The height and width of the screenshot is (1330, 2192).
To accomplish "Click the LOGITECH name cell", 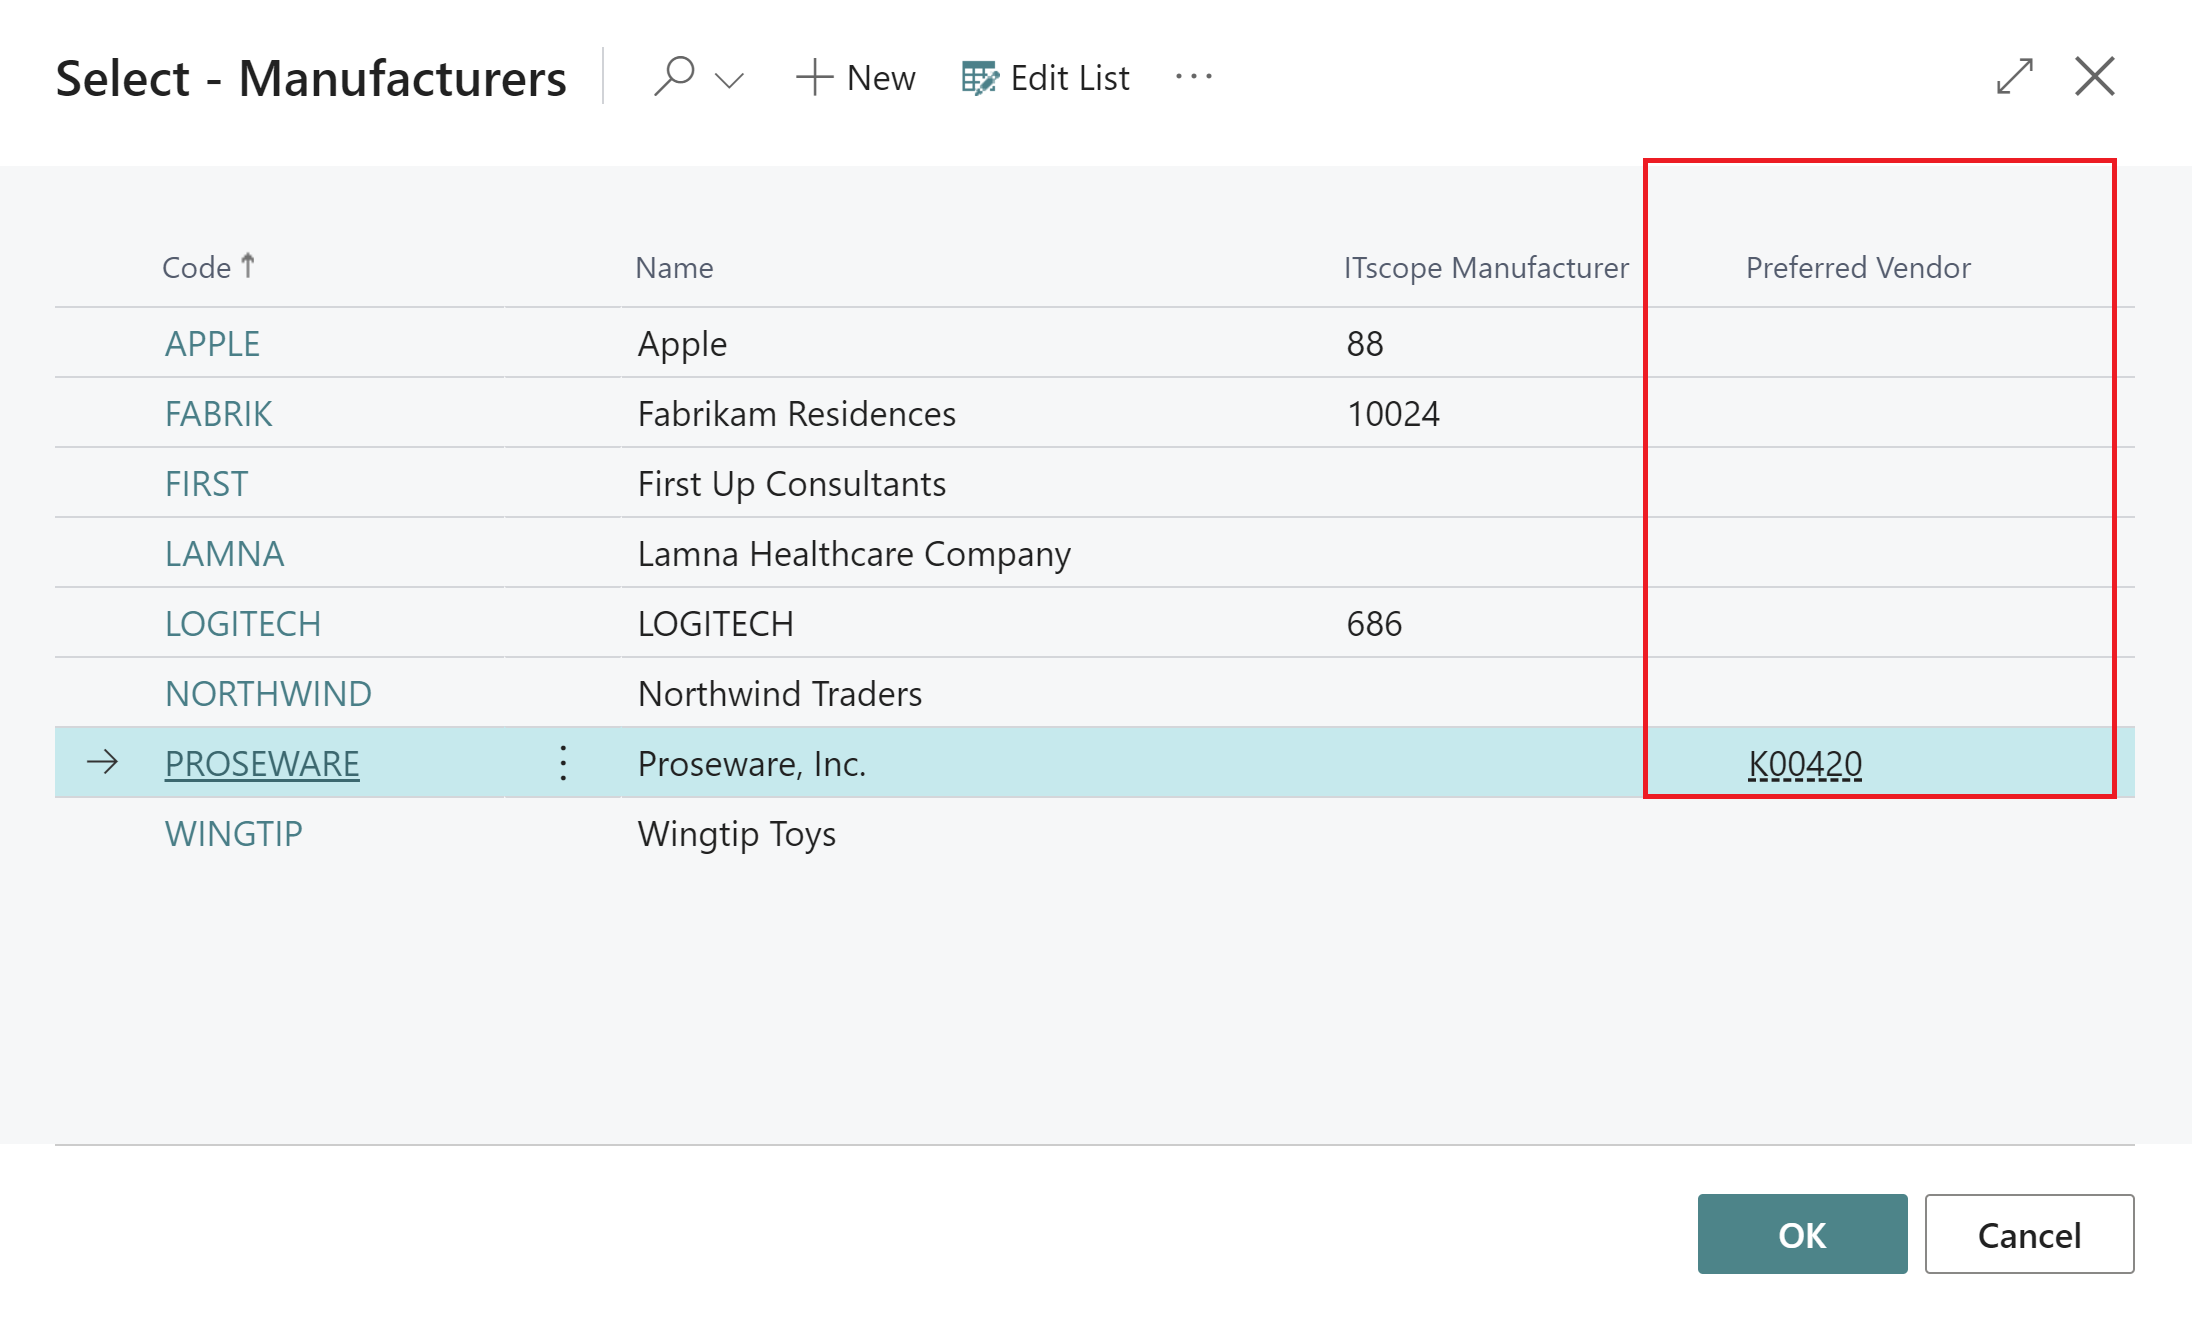I will pyautogui.click(x=716, y=623).
